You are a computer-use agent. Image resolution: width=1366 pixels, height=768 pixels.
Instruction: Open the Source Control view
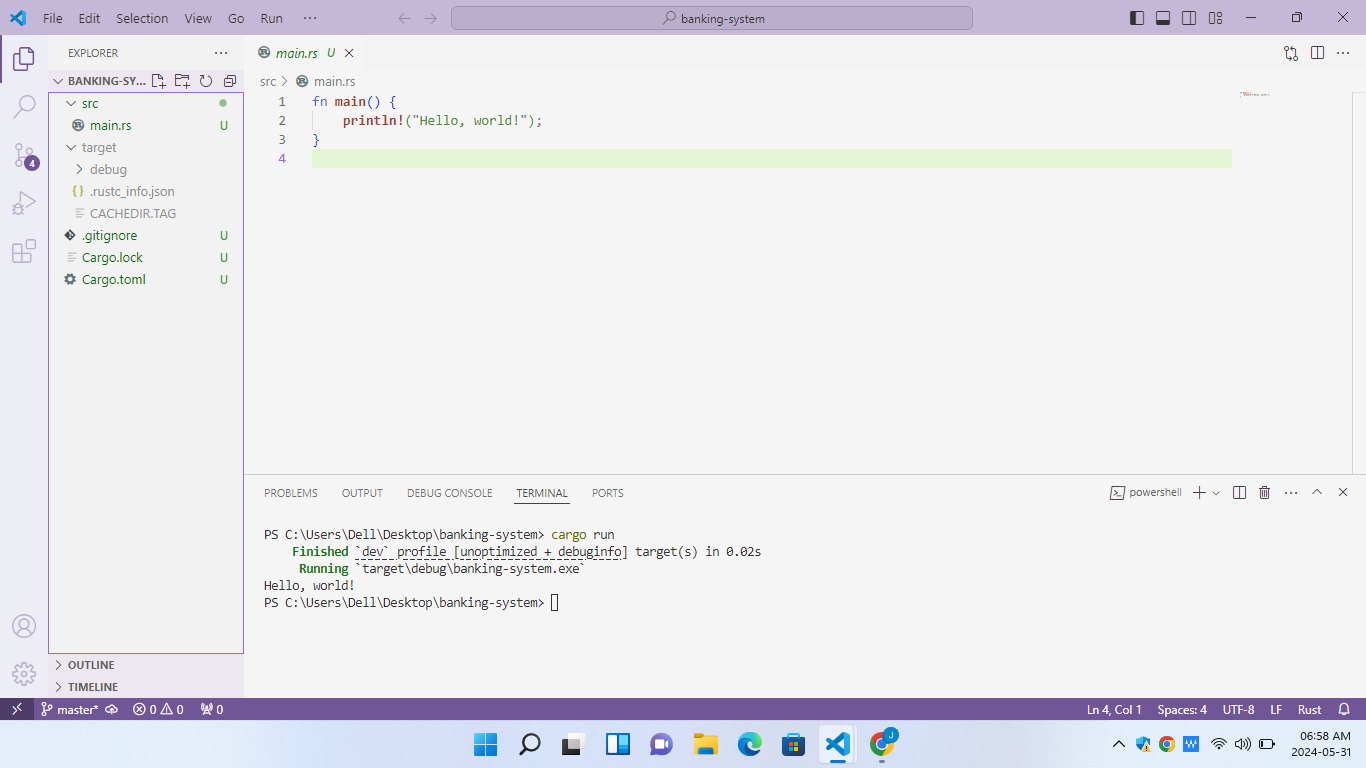(x=24, y=155)
